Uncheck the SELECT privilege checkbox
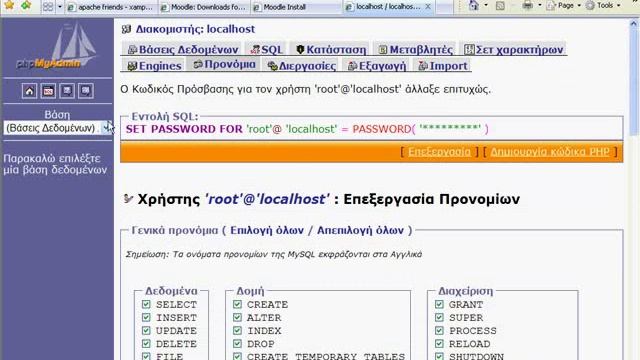The image size is (640, 360). [146, 304]
